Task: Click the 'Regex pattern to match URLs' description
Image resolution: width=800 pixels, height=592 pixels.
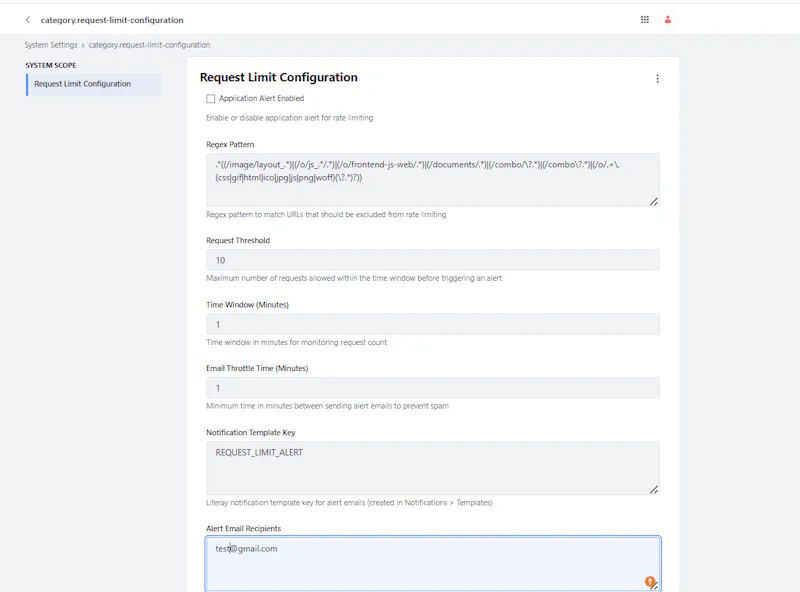Action: (x=326, y=214)
